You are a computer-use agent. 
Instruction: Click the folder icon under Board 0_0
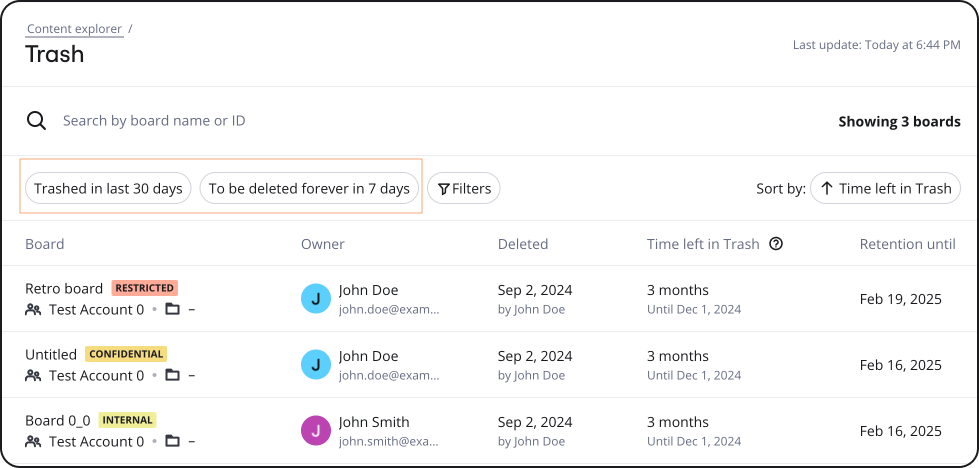click(x=172, y=442)
